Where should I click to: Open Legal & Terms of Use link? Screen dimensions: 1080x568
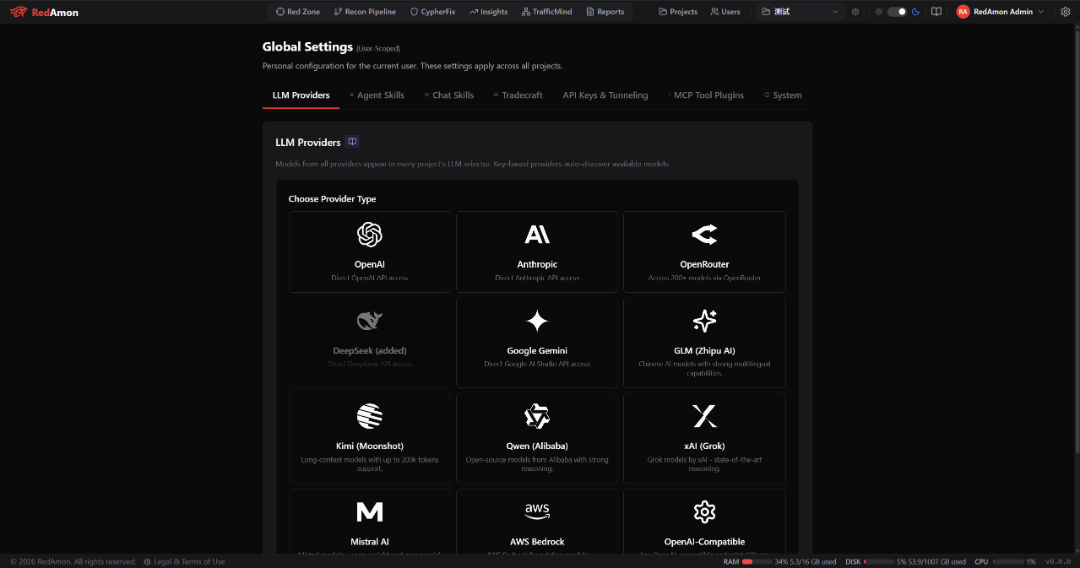(x=185, y=562)
